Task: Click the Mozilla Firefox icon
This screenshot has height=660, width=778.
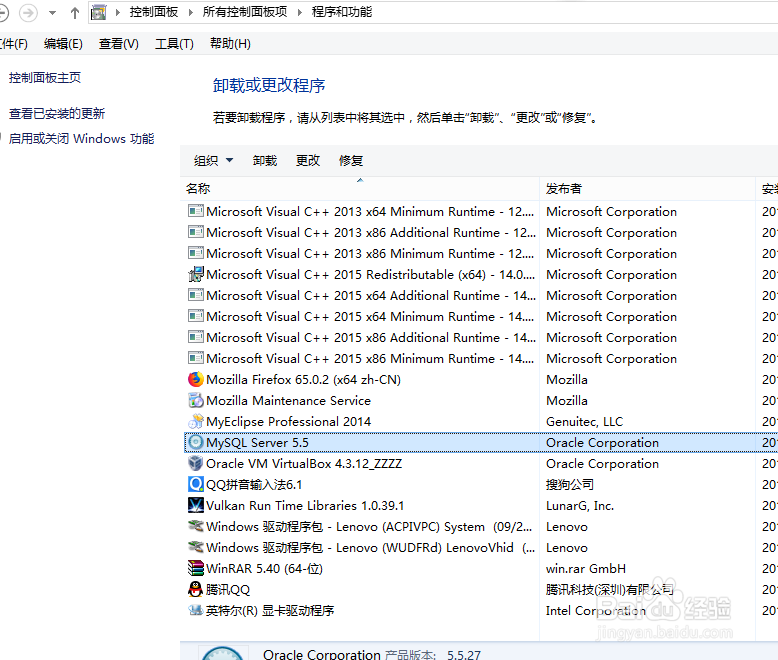Action: coord(195,379)
